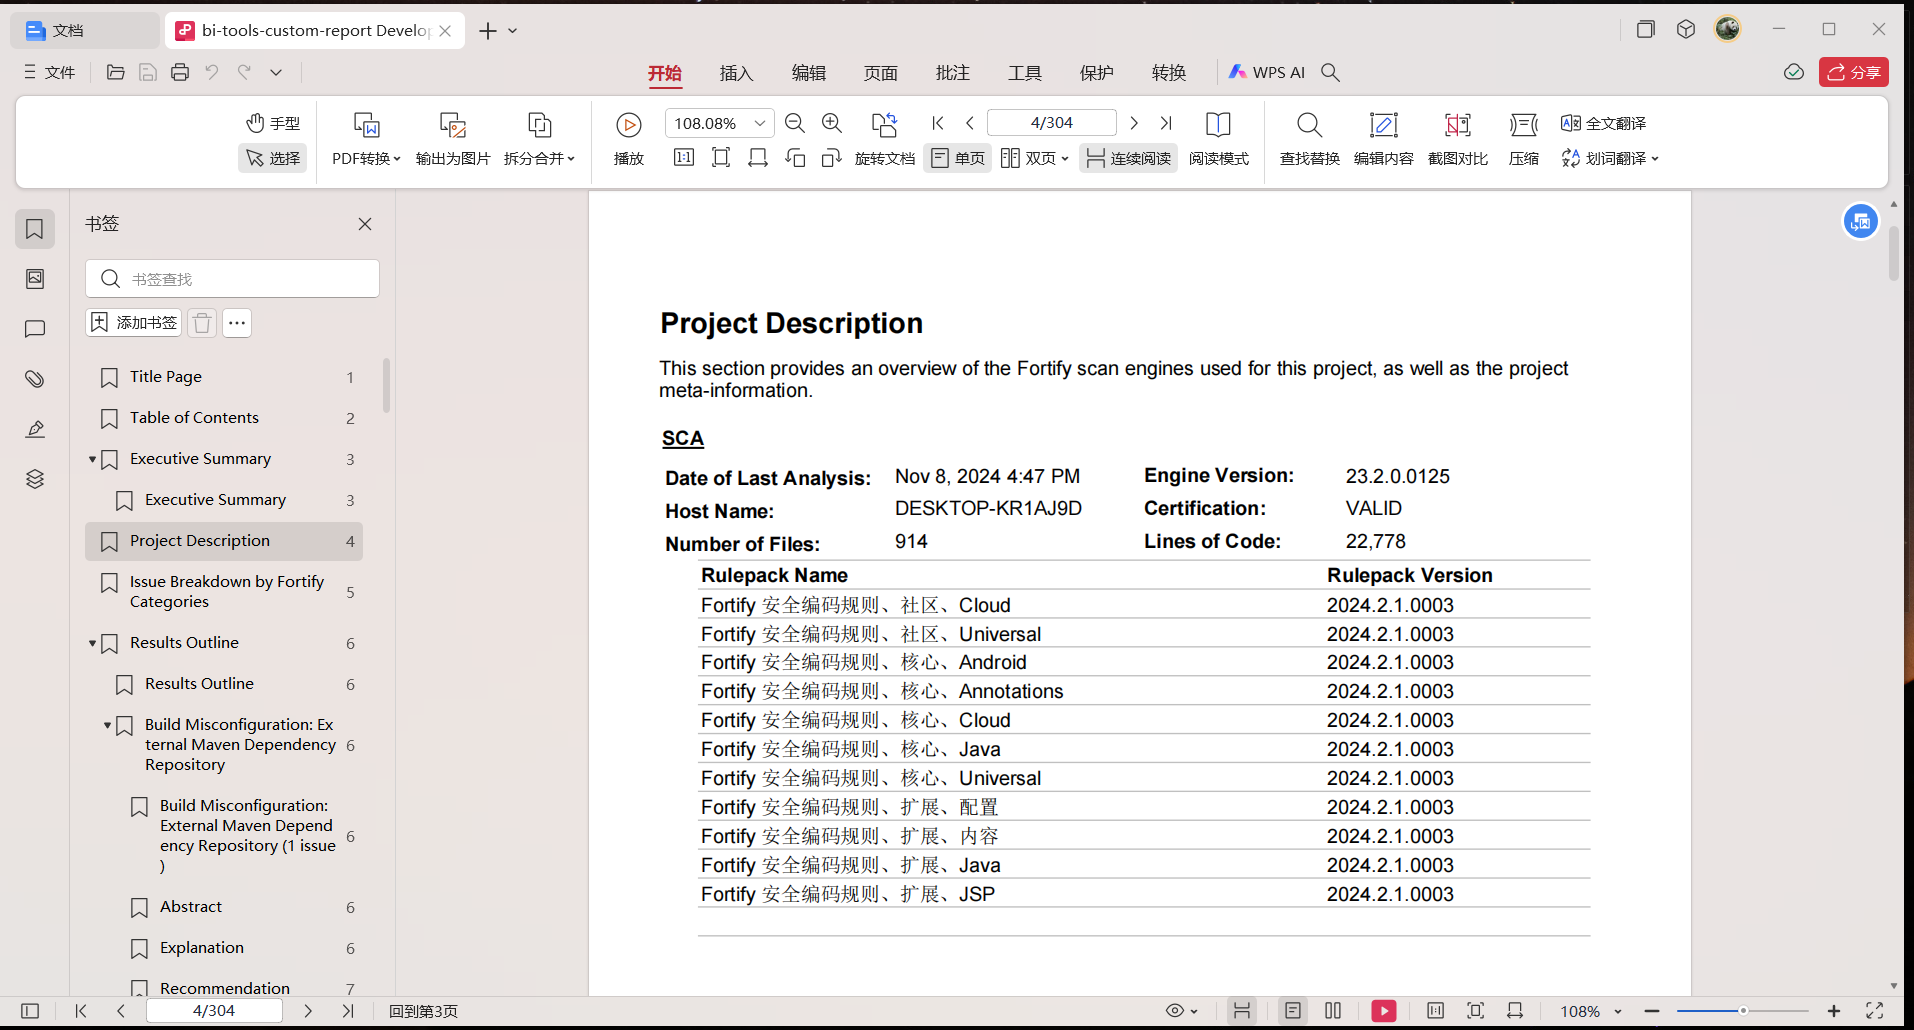The width and height of the screenshot is (1914, 1030).
Task: Collapse the top-level Results Outline bookmark
Action: pos(92,643)
